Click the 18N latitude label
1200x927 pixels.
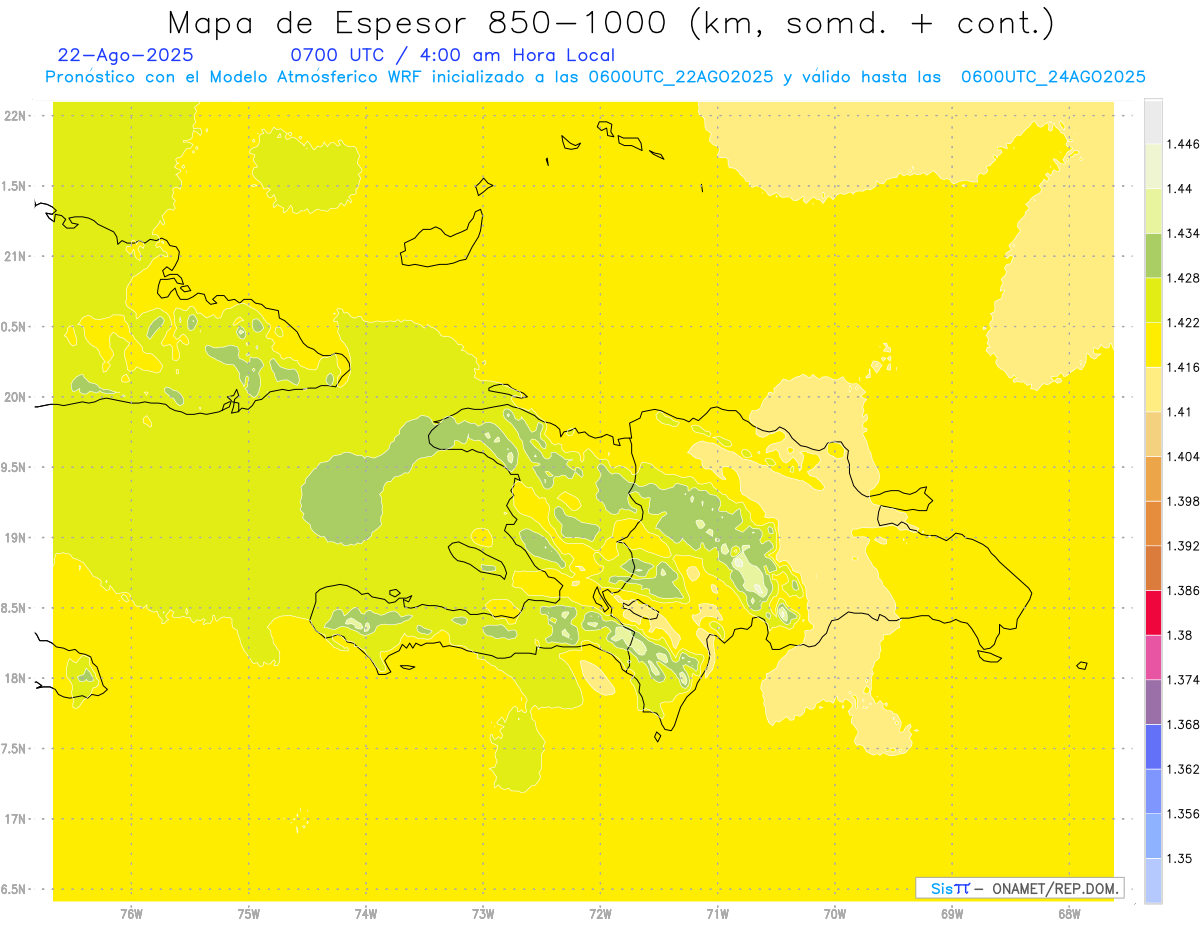click(14, 679)
